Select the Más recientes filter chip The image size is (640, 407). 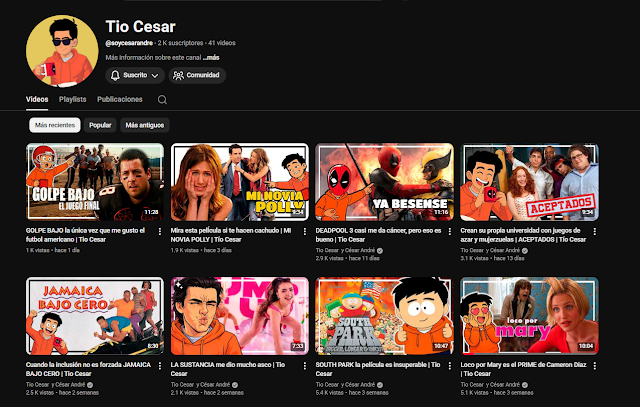point(55,125)
